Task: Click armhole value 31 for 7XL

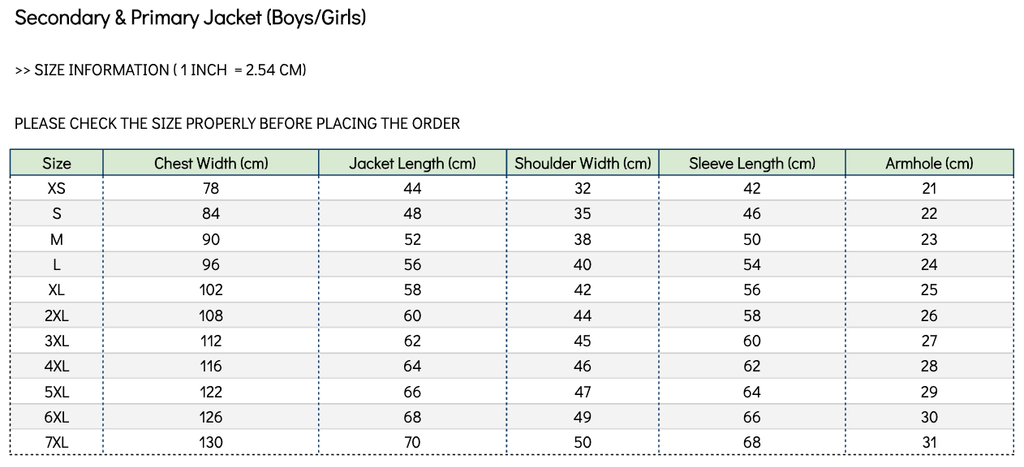Action: 929,442
